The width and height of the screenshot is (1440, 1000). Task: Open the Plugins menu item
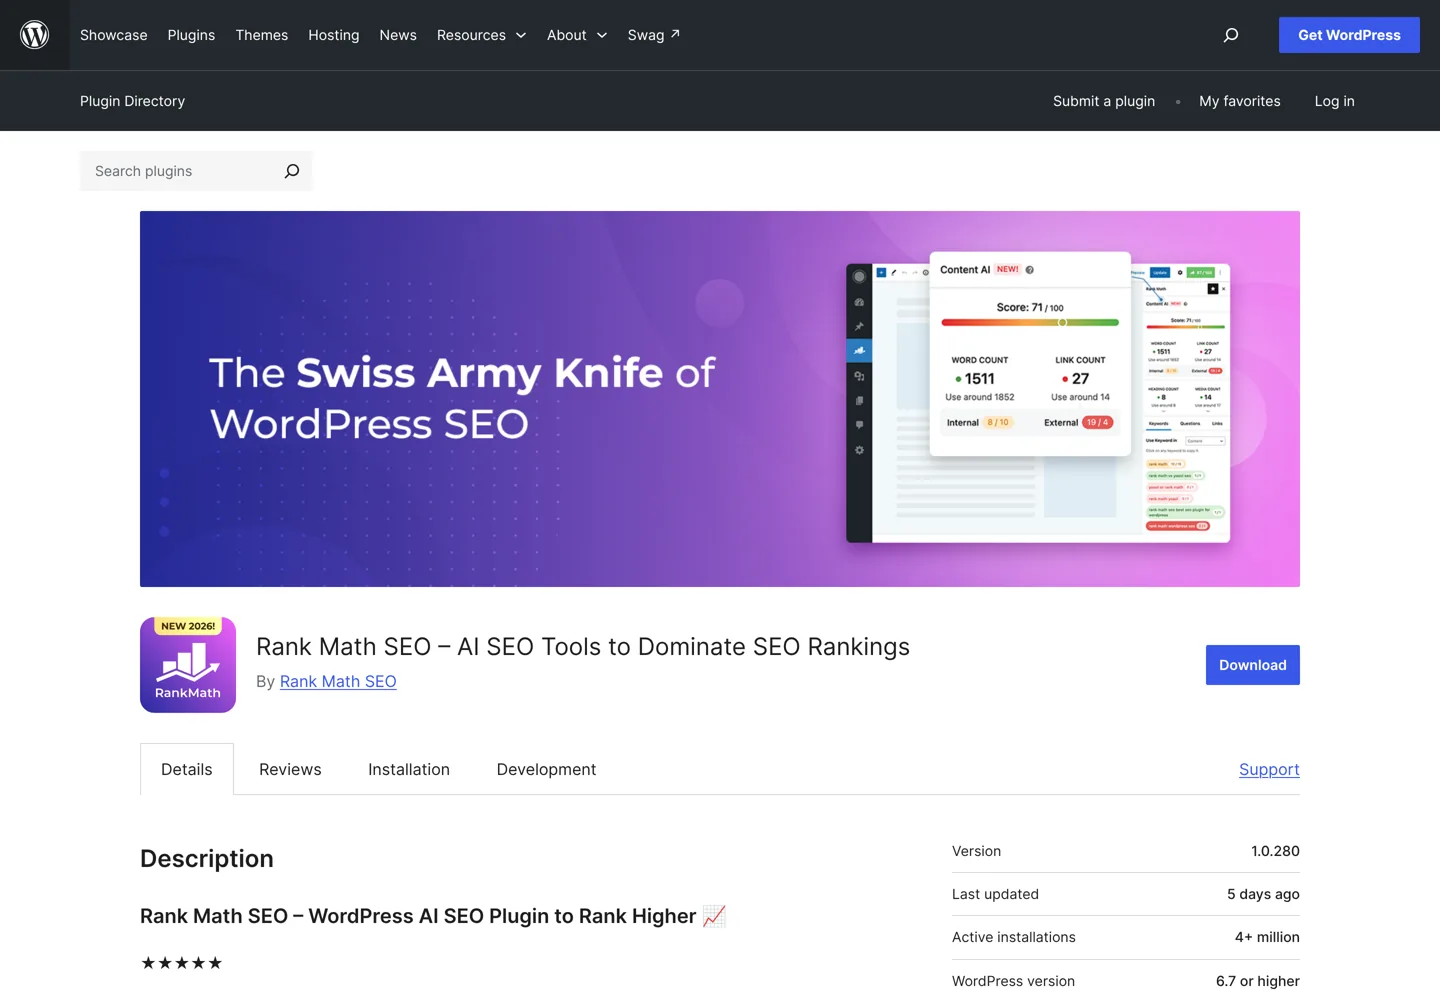click(191, 35)
